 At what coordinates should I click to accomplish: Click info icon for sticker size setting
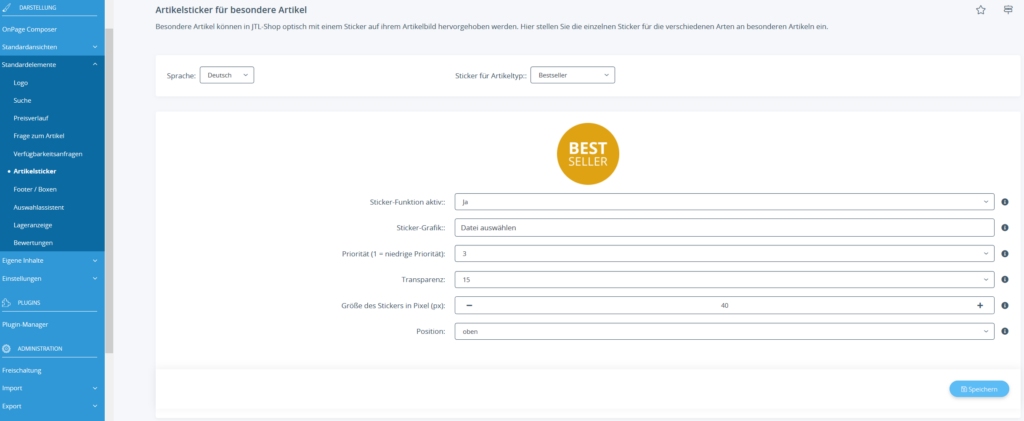(x=1005, y=305)
